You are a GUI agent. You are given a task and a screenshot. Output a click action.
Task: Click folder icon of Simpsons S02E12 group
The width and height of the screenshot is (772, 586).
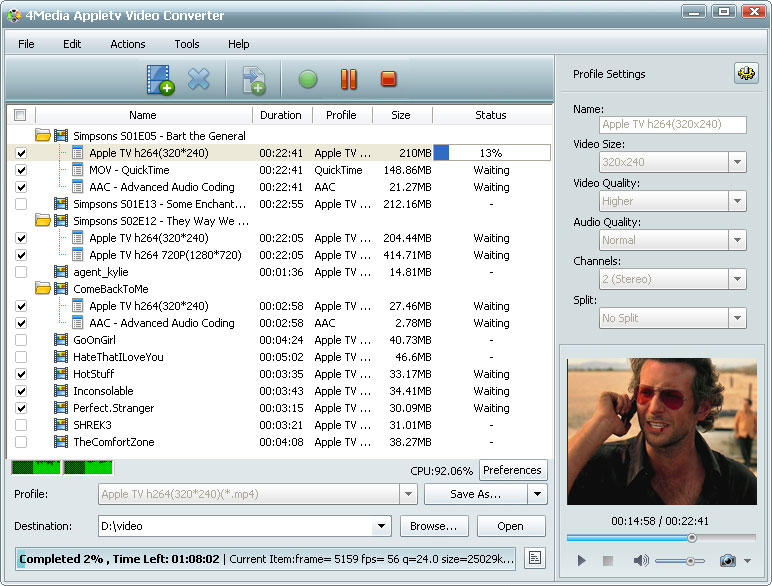[43, 220]
